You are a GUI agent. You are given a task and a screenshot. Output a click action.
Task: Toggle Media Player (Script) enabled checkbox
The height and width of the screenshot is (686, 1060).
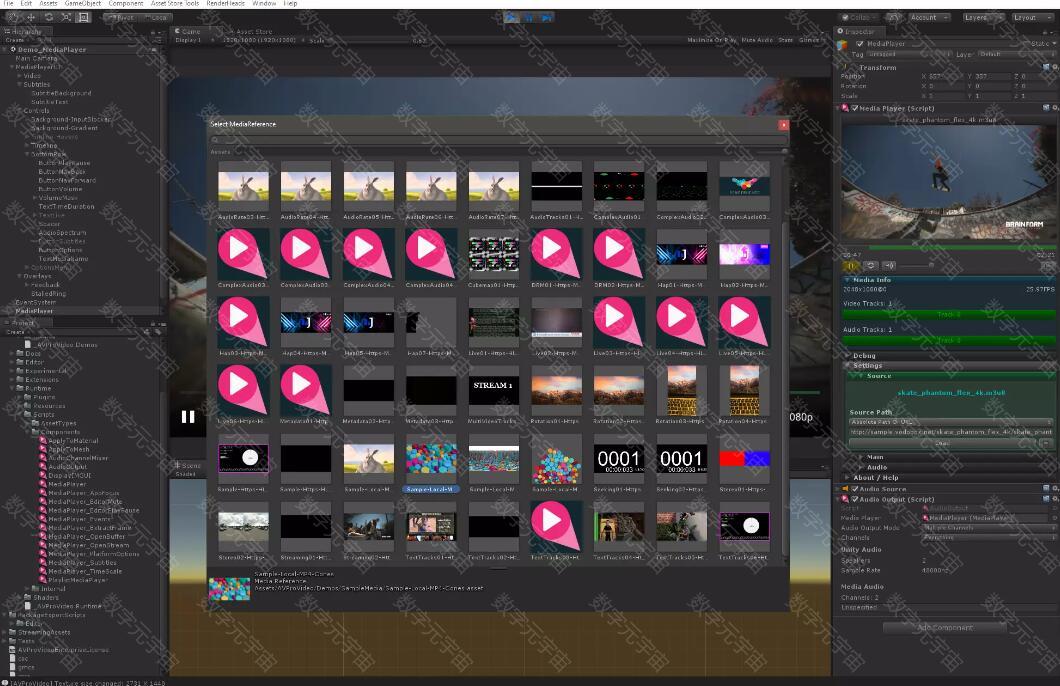point(854,108)
